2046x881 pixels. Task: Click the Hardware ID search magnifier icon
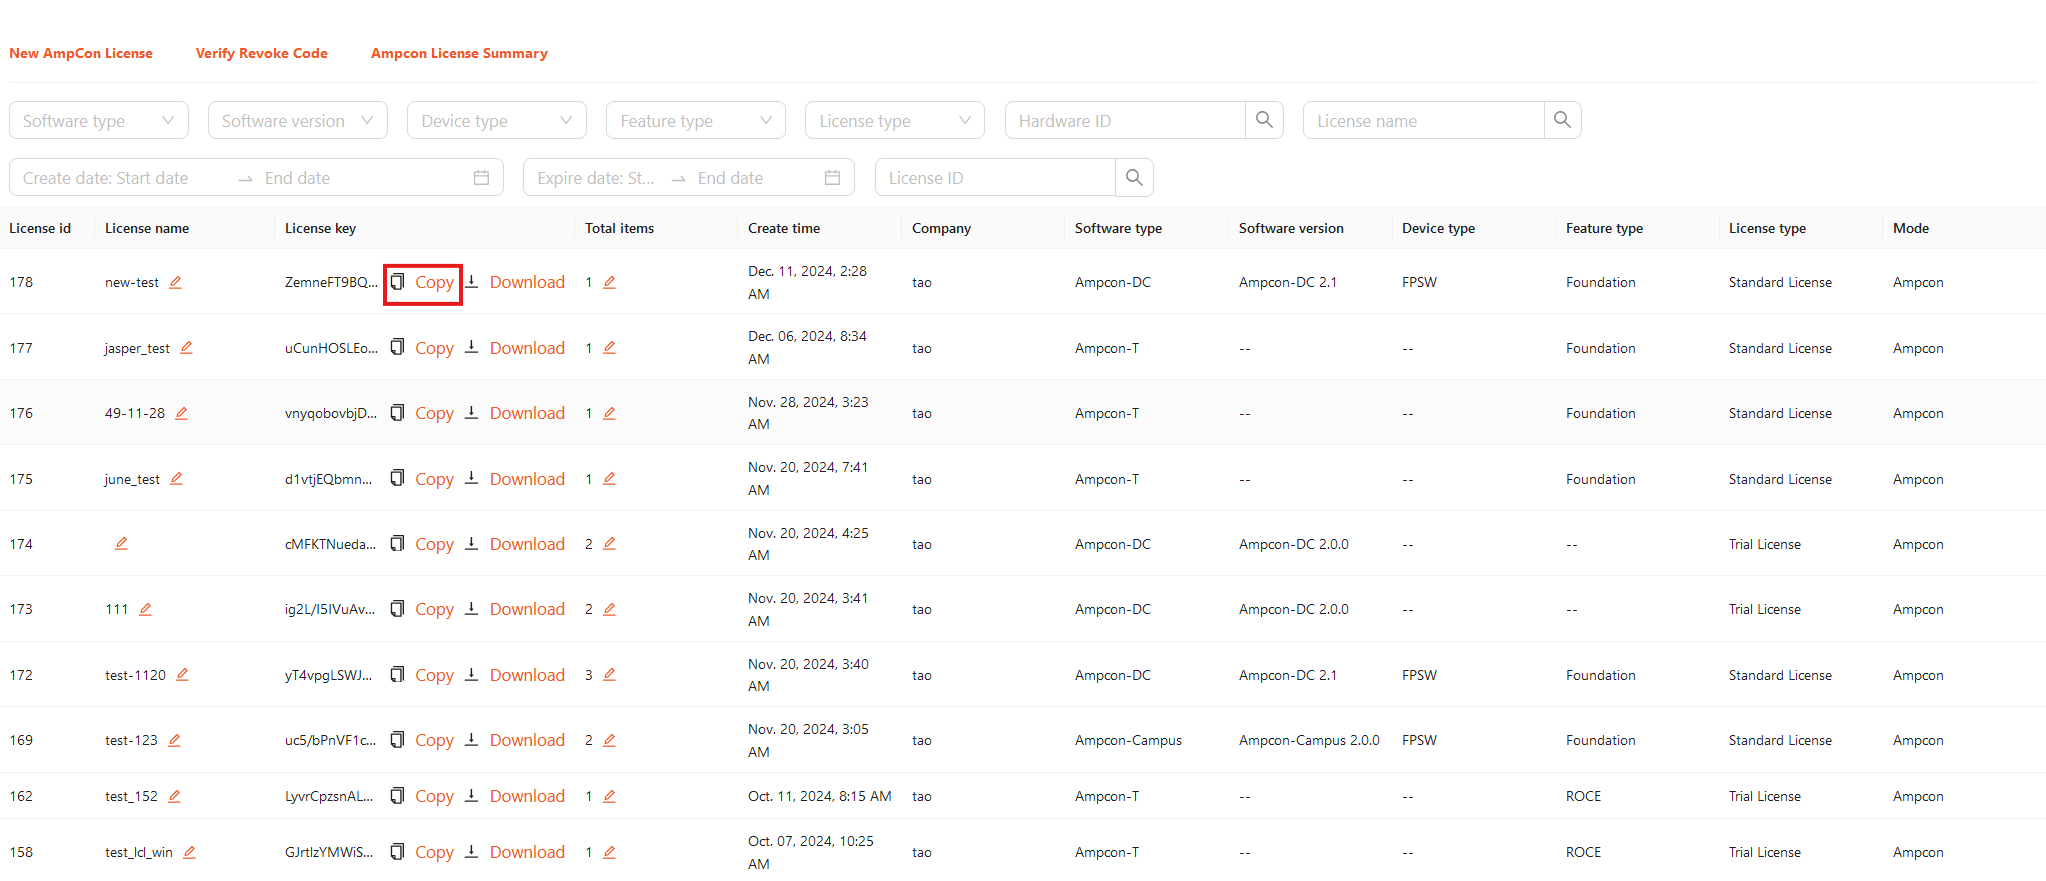pos(1264,120)
